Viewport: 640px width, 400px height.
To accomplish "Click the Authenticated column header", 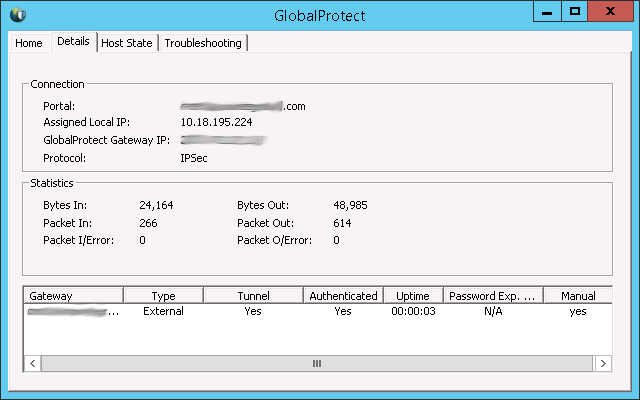I will [x=343, y=296].
